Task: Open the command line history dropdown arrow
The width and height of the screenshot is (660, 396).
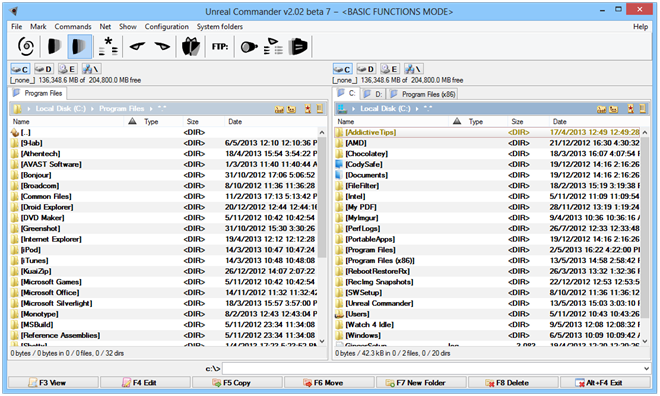Action: [646, 369]
